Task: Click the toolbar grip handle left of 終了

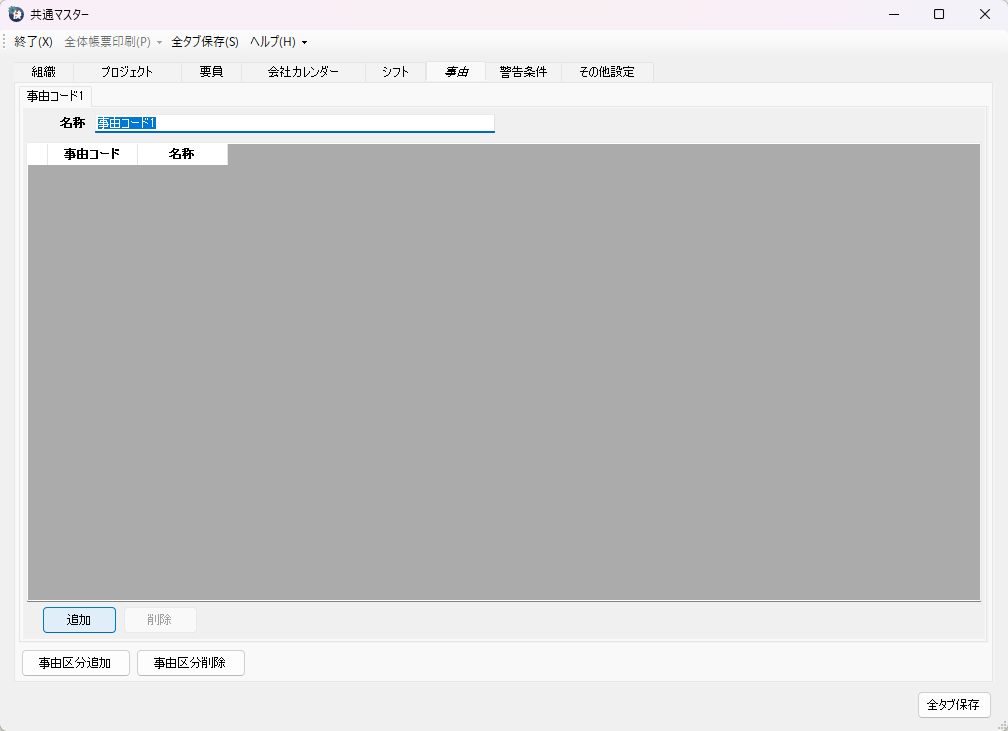Action: pos(4,42)
